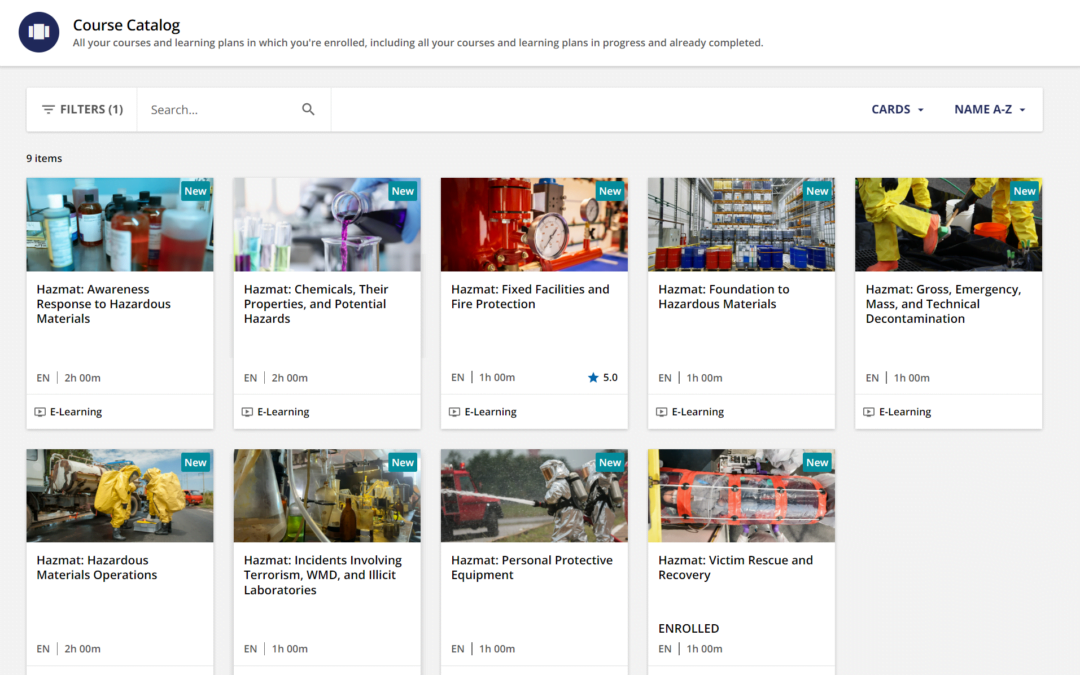Click E-Learning icon on Foundation to Hazardous Materials
The image size is (1080, 675).
(x=661, y=412)
